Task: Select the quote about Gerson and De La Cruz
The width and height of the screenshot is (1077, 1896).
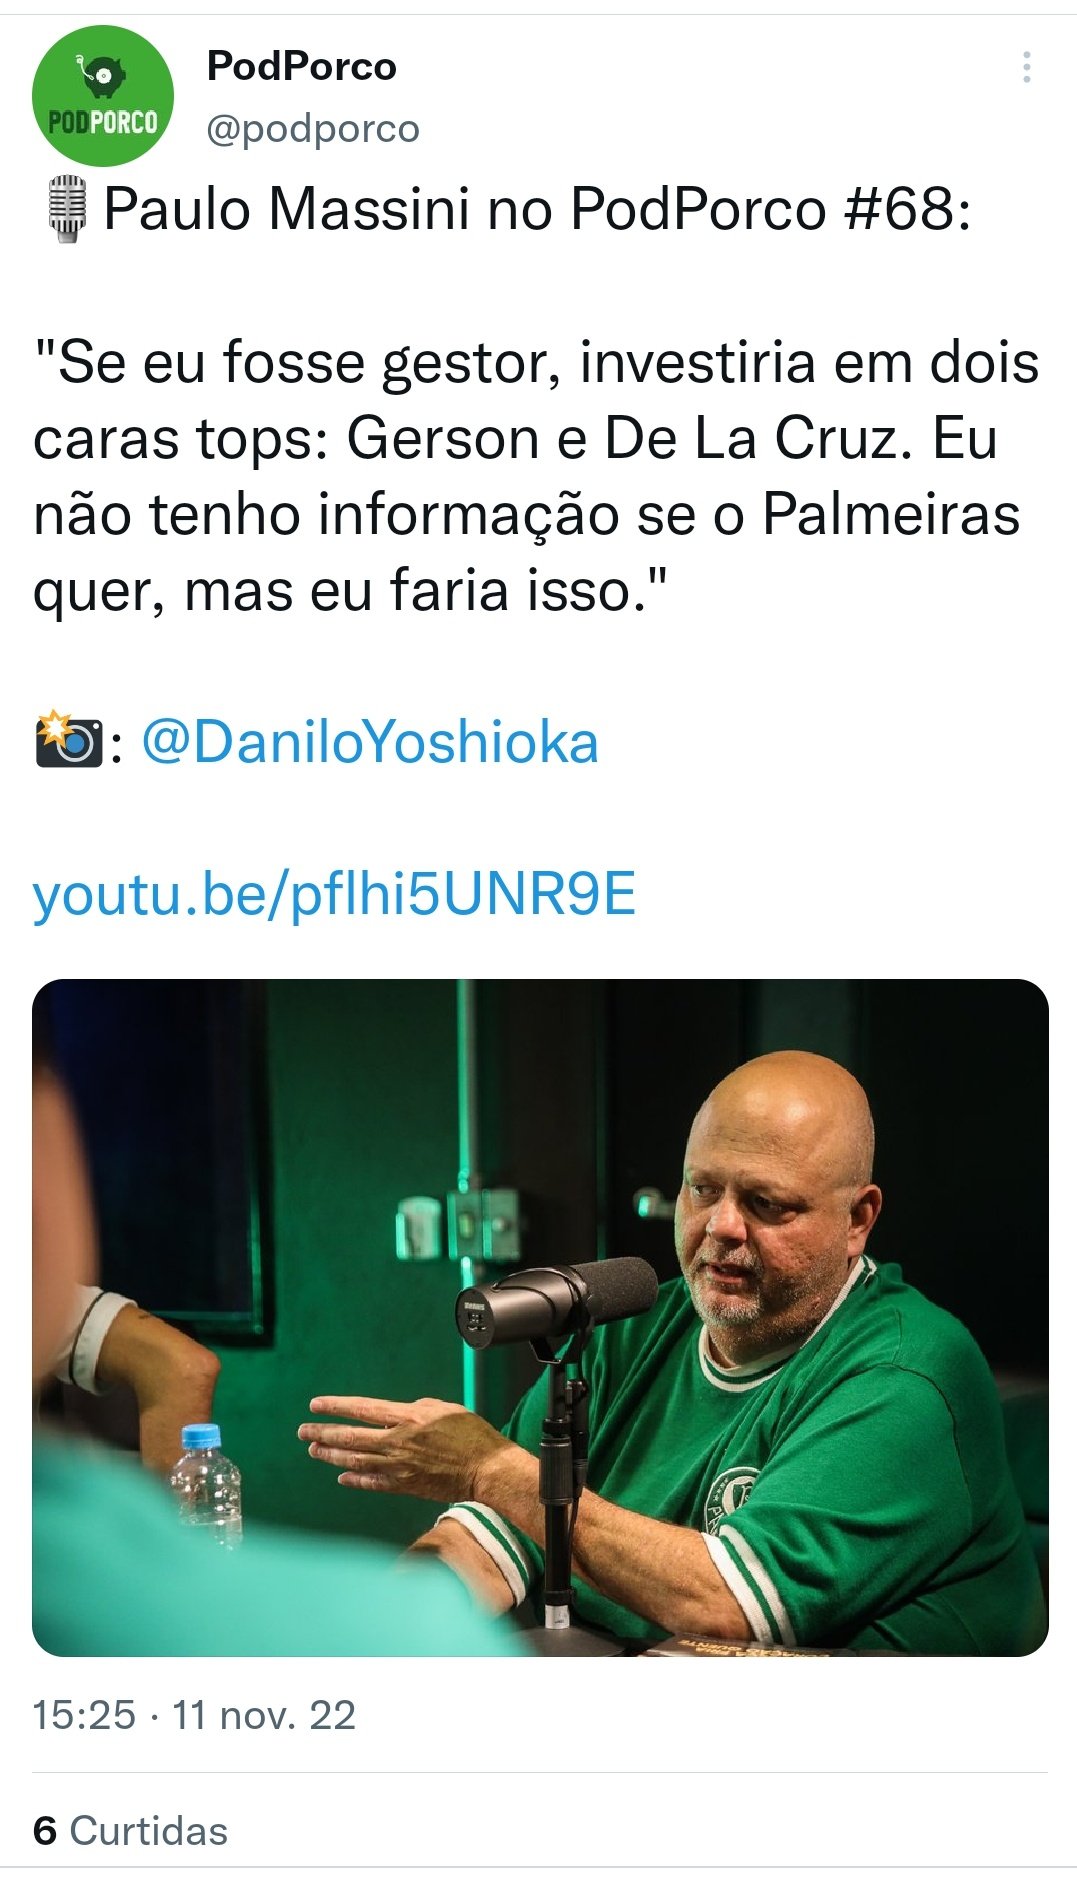Action: (x=536, y=476)
